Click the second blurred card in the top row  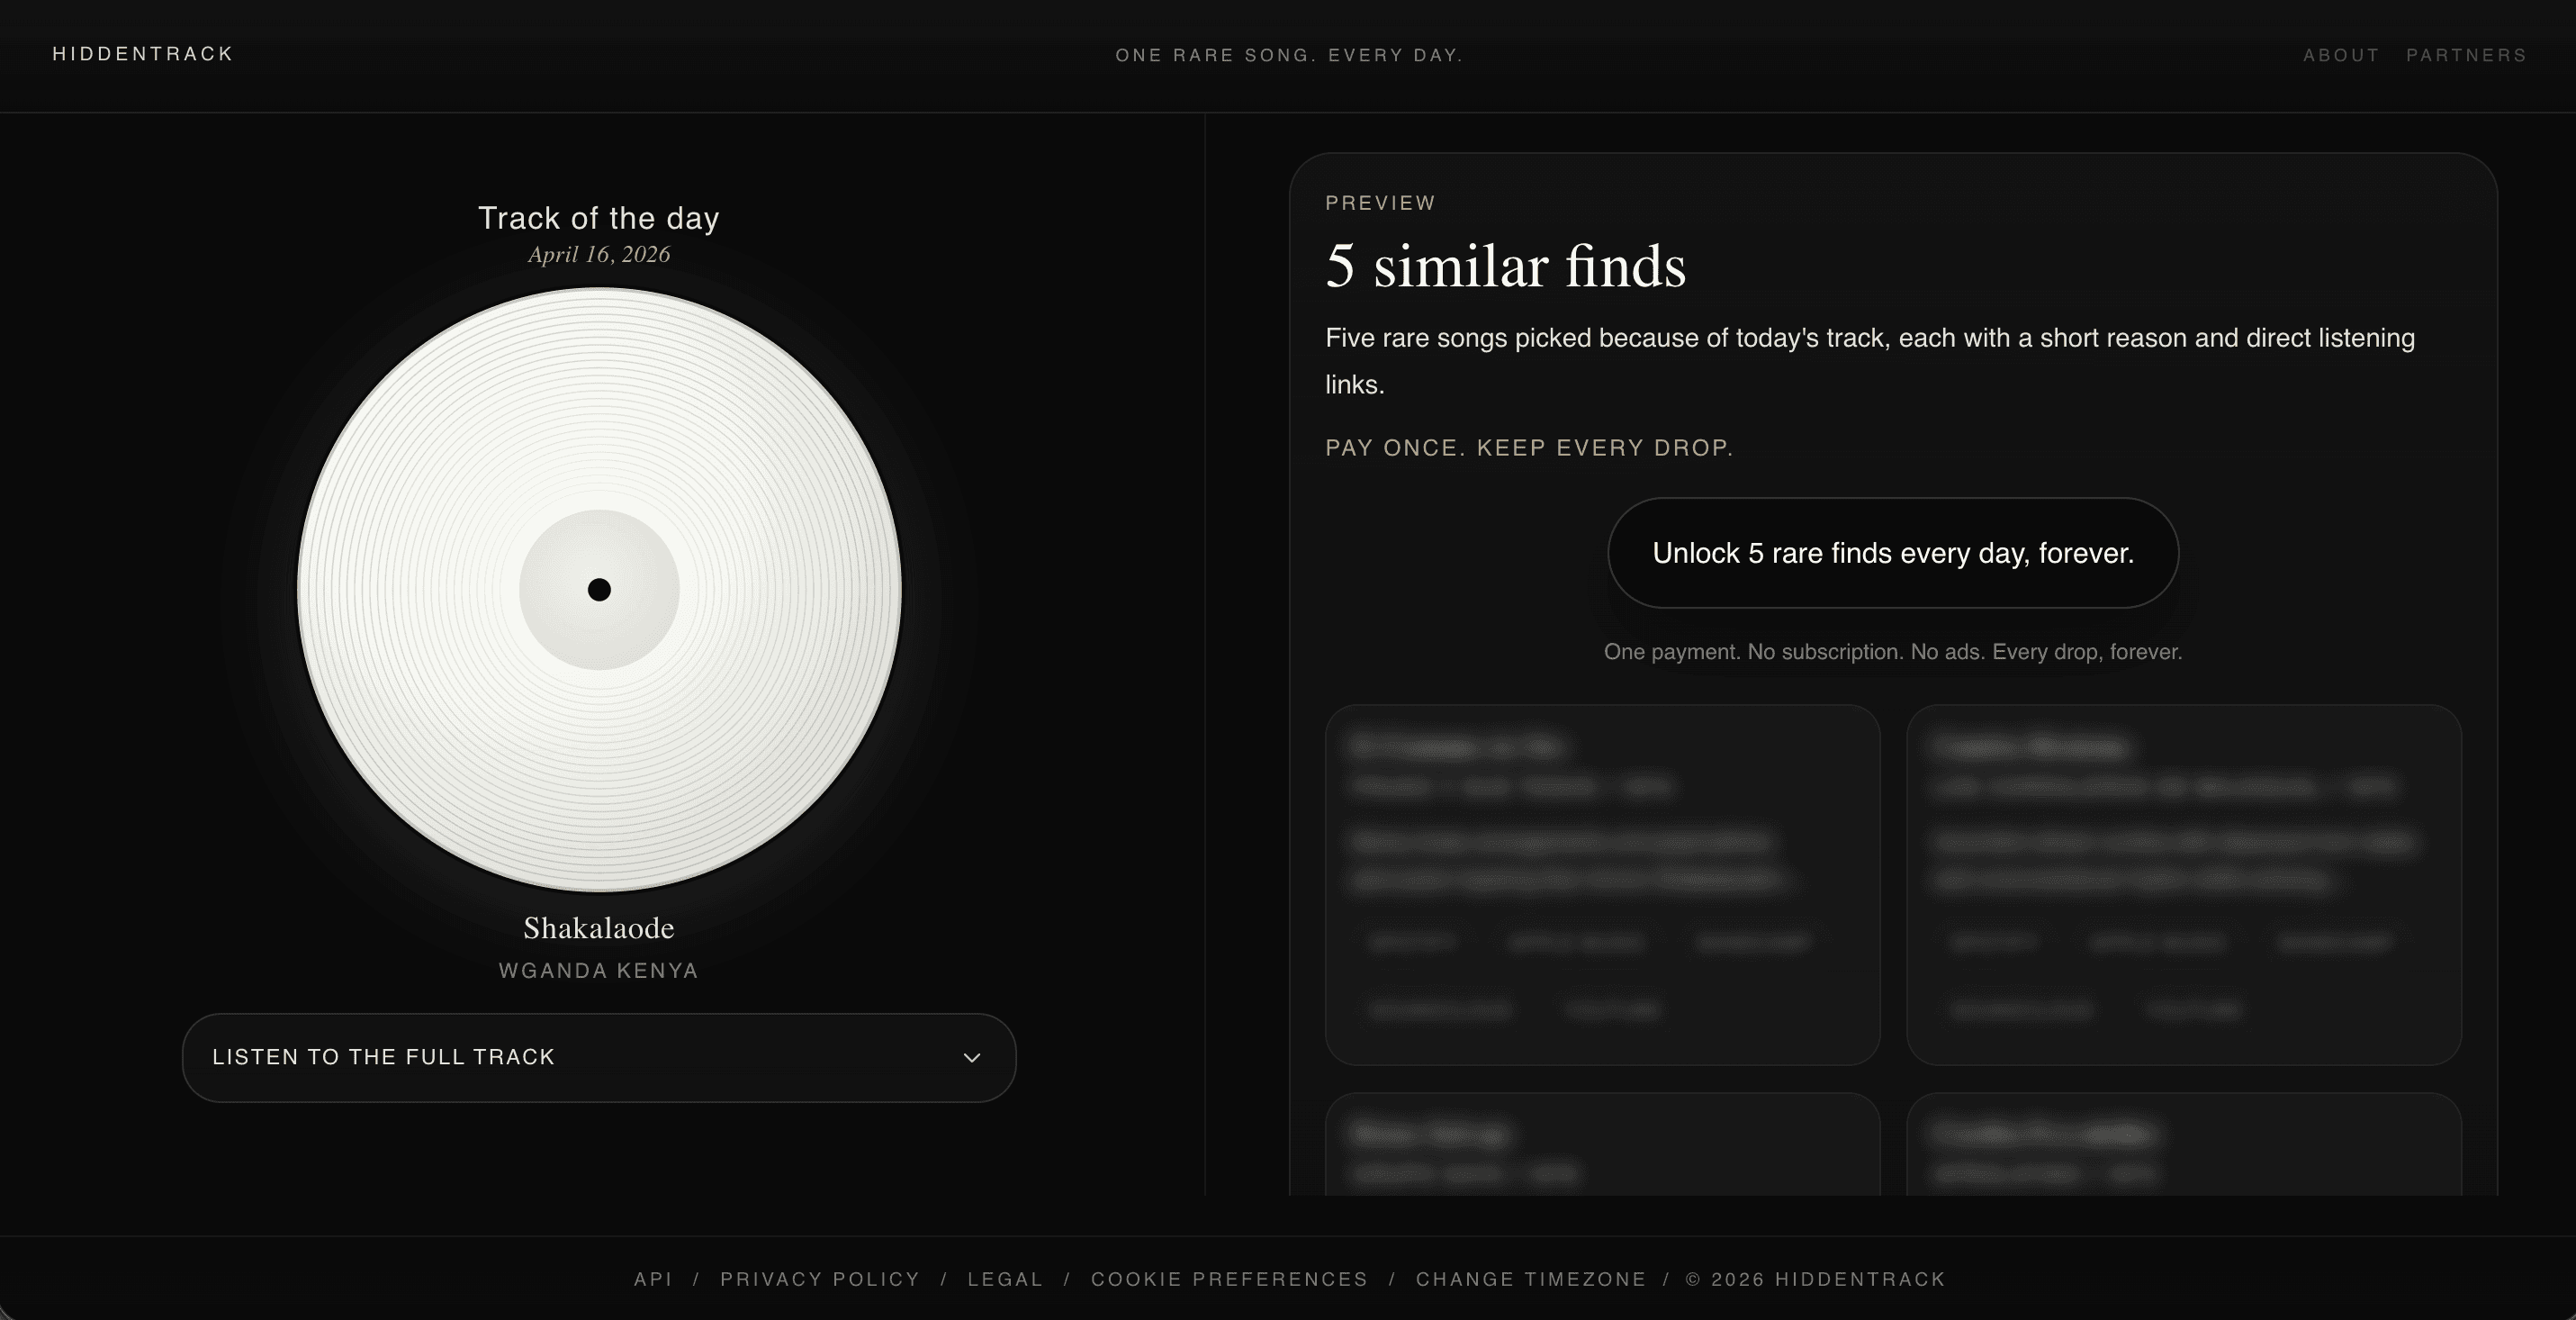(2183, 885)
